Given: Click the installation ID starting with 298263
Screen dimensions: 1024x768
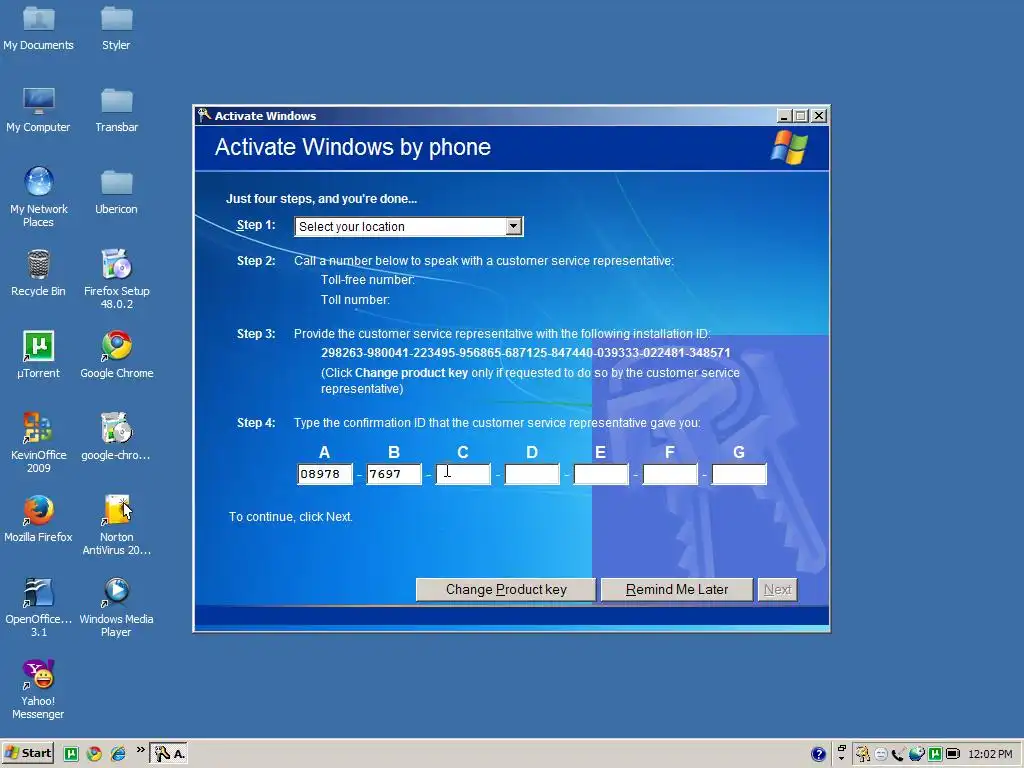Looking at the screenshot, I should click(526, 353).
